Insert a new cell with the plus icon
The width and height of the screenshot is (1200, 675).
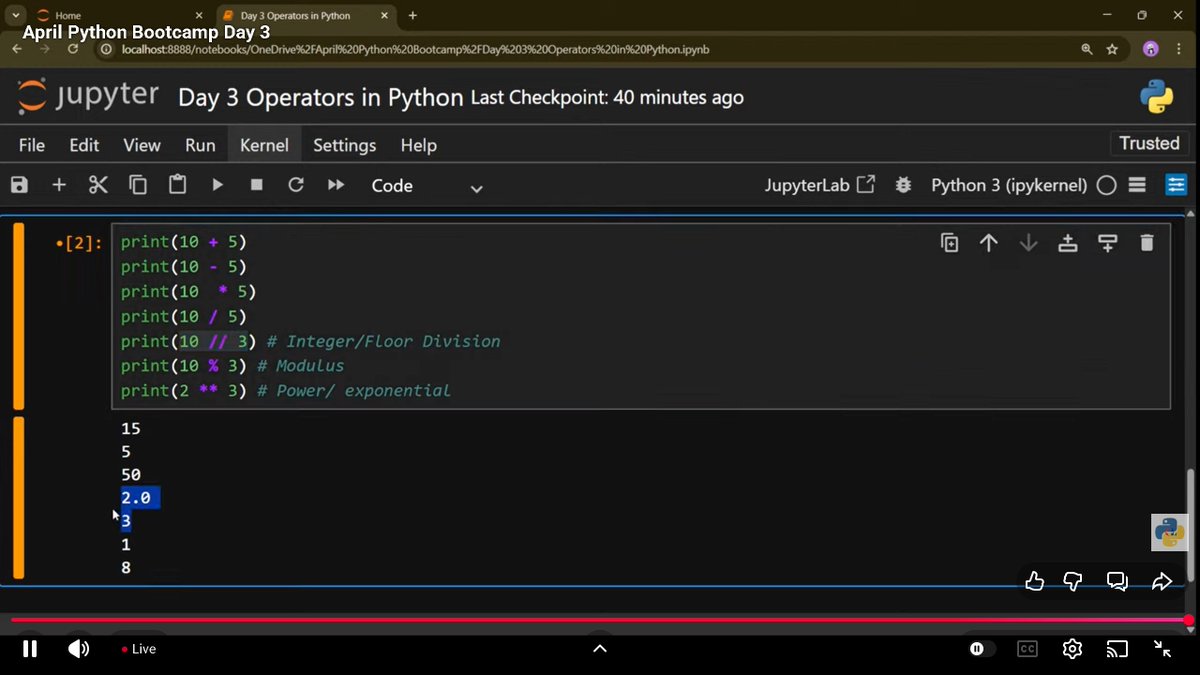59,185
